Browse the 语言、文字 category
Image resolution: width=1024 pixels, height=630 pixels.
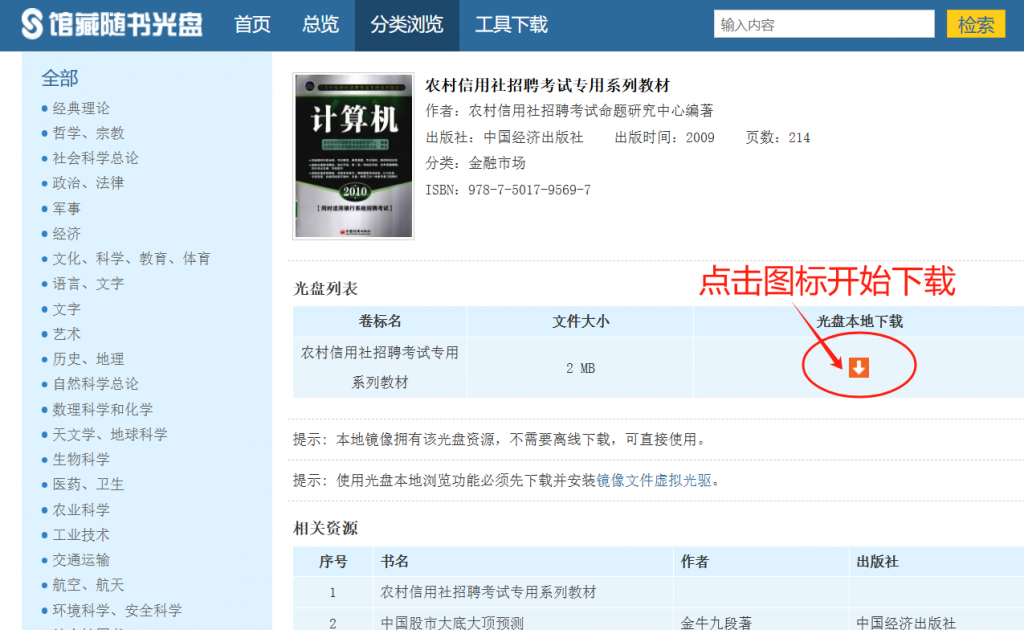click(88, 283)
